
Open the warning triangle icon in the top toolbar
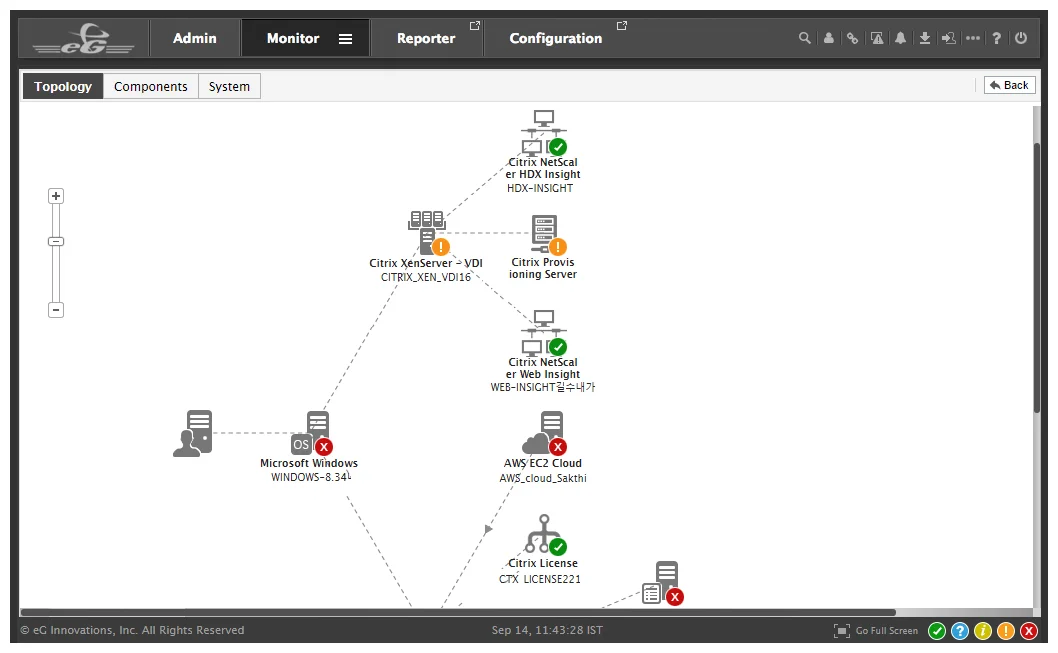click(877, 38)
